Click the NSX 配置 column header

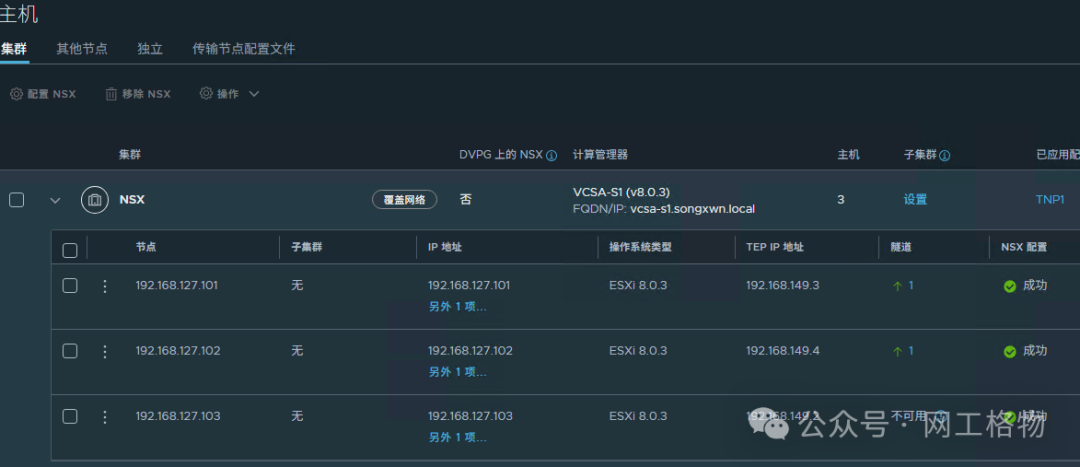click(x=1024, y=247)
